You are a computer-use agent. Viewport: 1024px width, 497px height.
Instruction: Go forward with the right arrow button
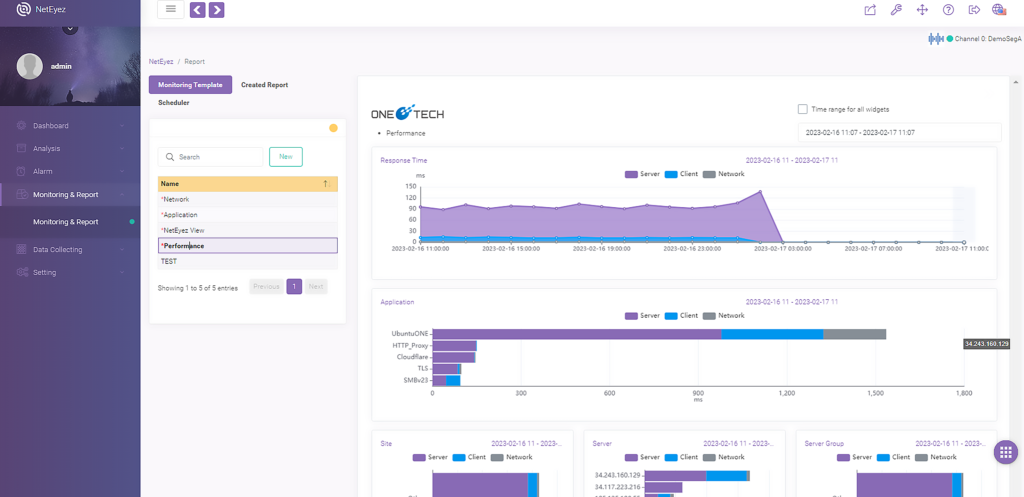pos(217,10)
